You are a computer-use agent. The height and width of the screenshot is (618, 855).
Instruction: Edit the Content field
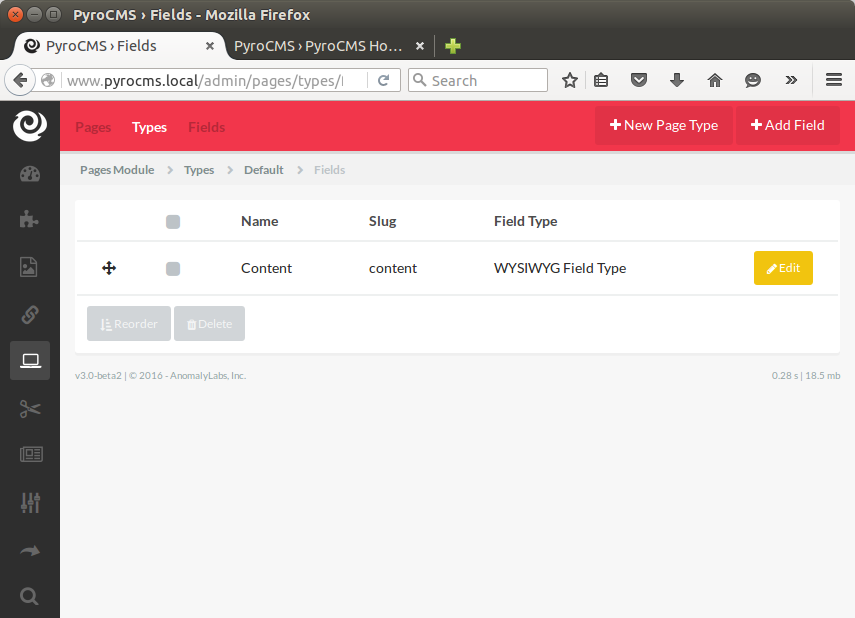783,268
